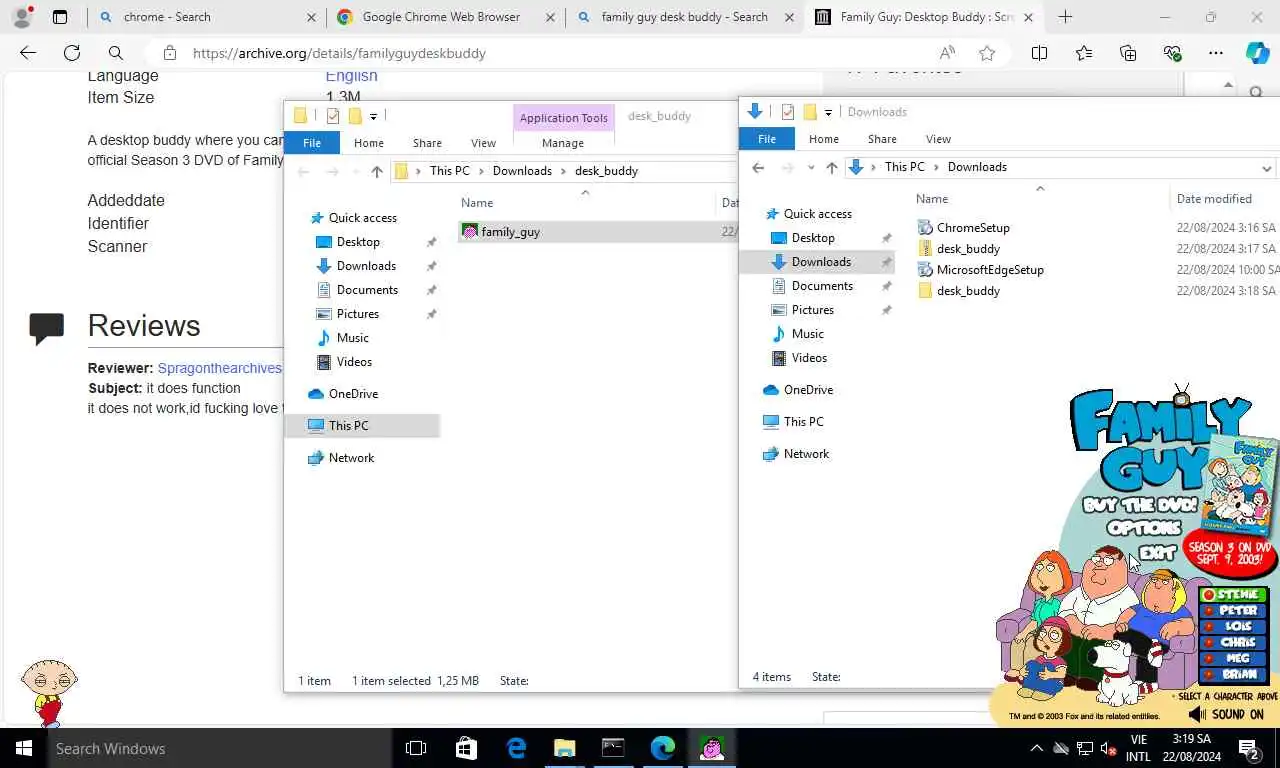This screenshot has width=1280, height=768.
Task: Select the MicrosoftEdgeSetup file
Action: click(x=980, y=269)
